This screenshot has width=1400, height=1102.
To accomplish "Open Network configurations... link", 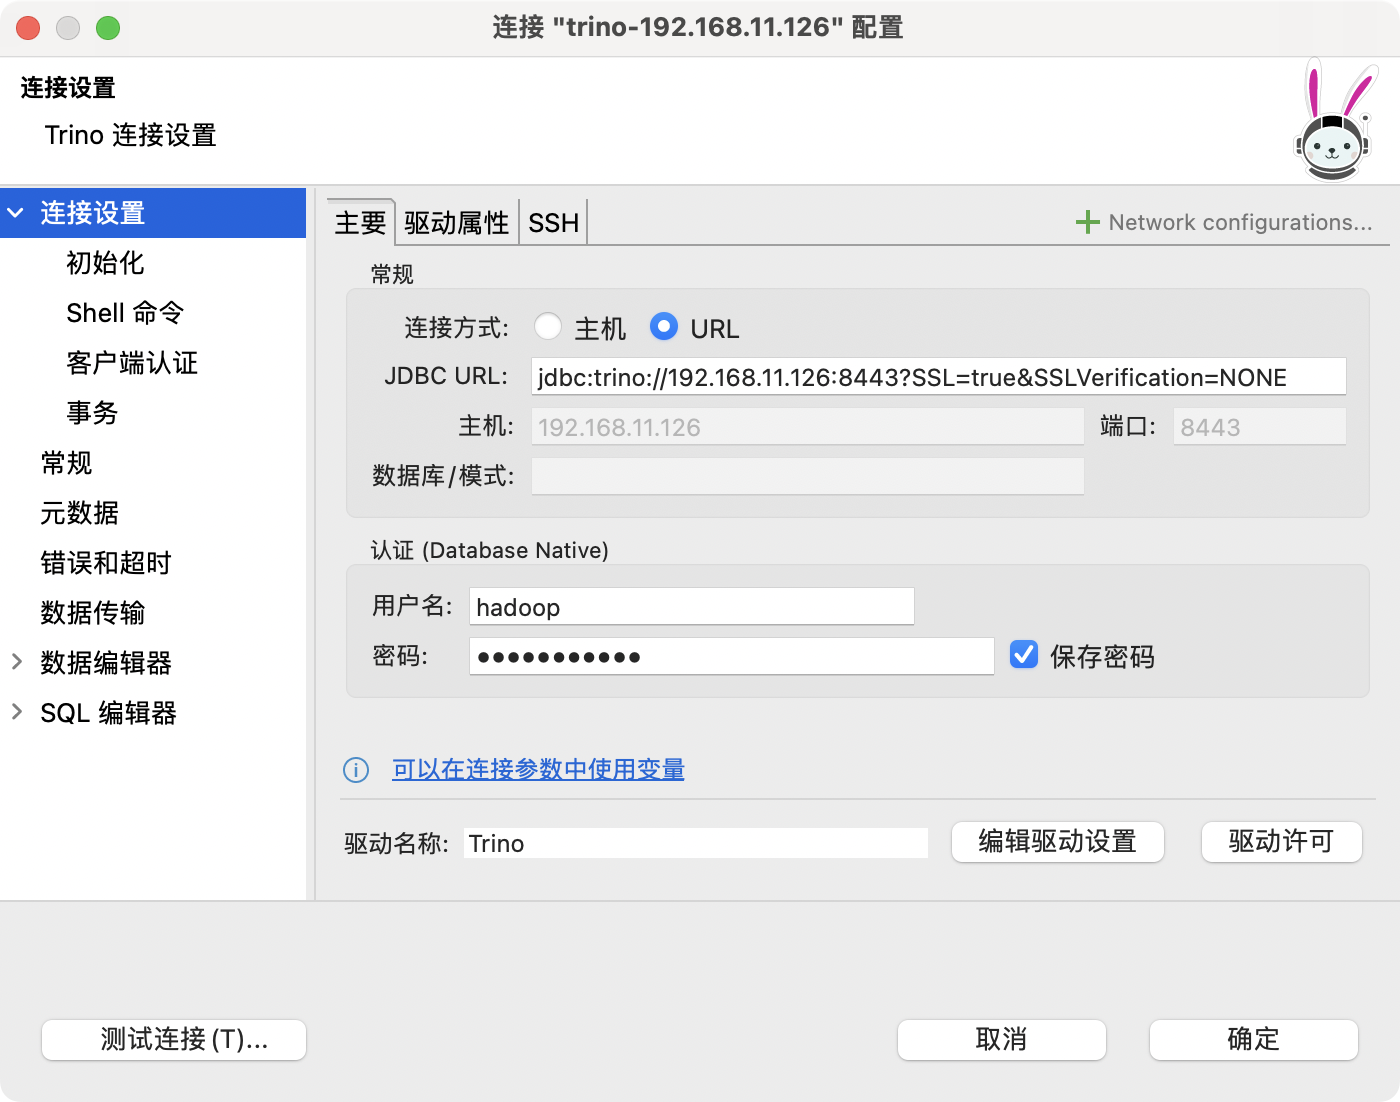I will 1240,222.
